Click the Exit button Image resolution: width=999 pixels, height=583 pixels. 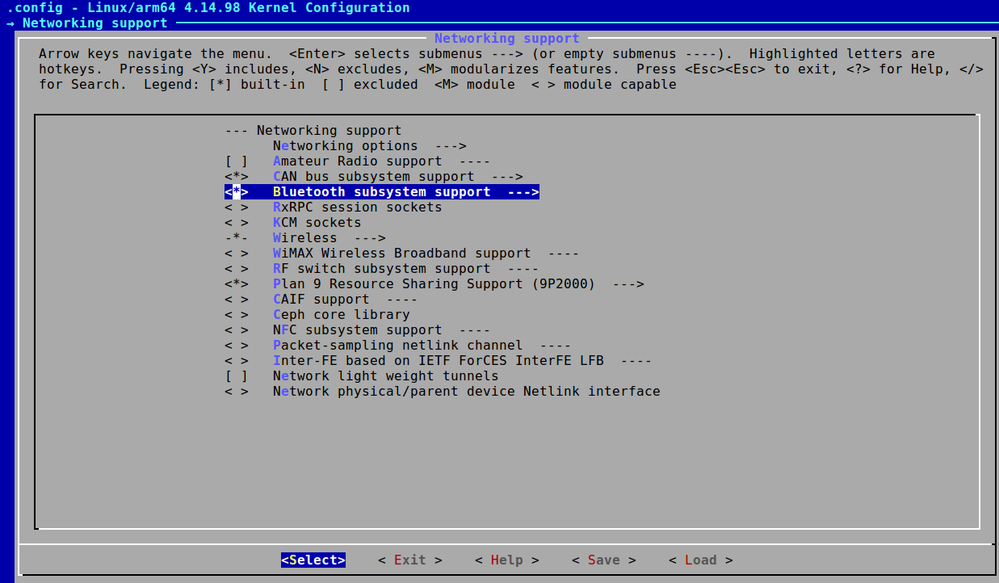[x=410, y=560]
